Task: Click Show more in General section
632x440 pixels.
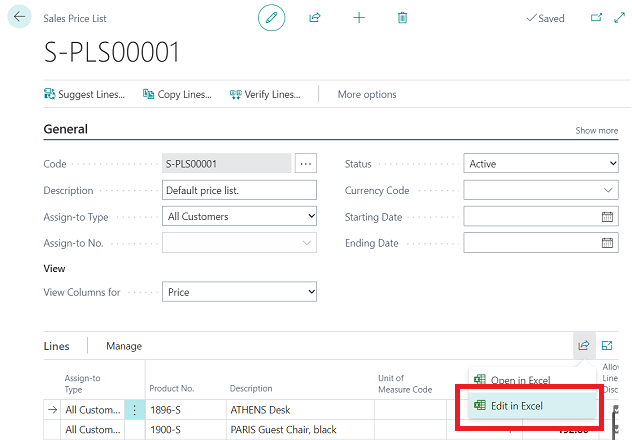Action: point(597,131)
